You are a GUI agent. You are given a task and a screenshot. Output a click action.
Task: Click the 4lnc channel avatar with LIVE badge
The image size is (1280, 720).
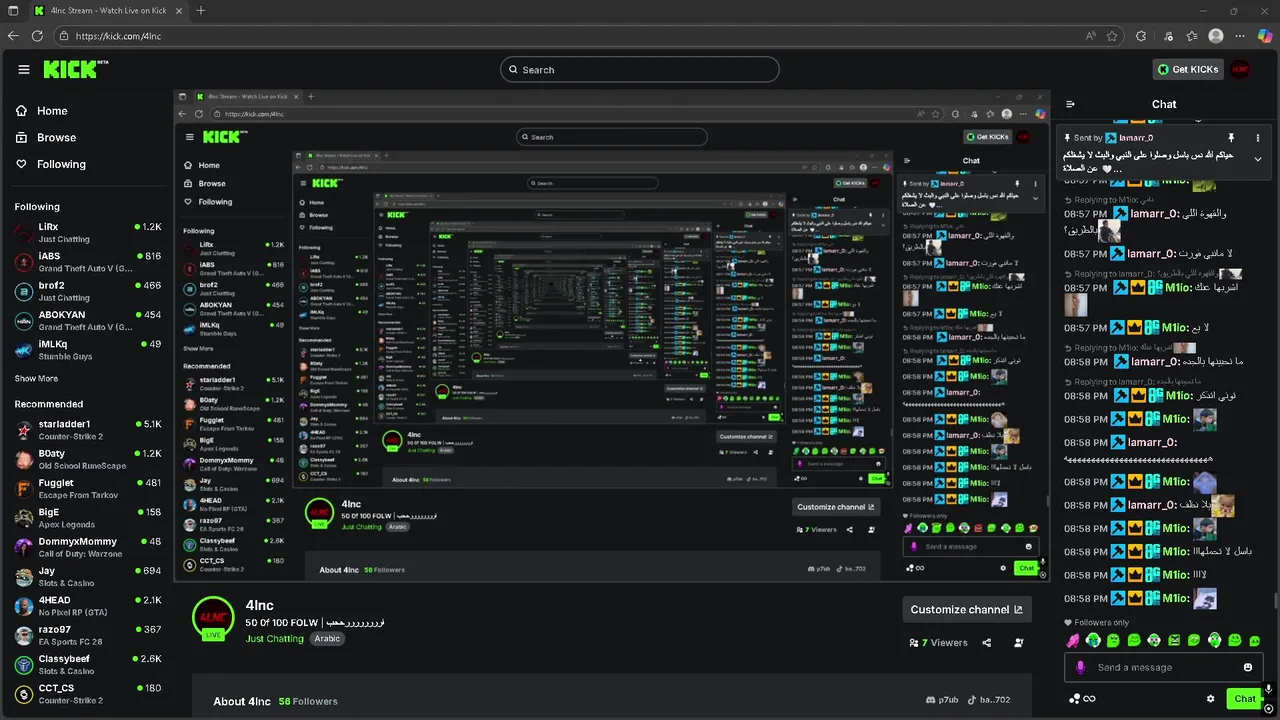point(213,619)
